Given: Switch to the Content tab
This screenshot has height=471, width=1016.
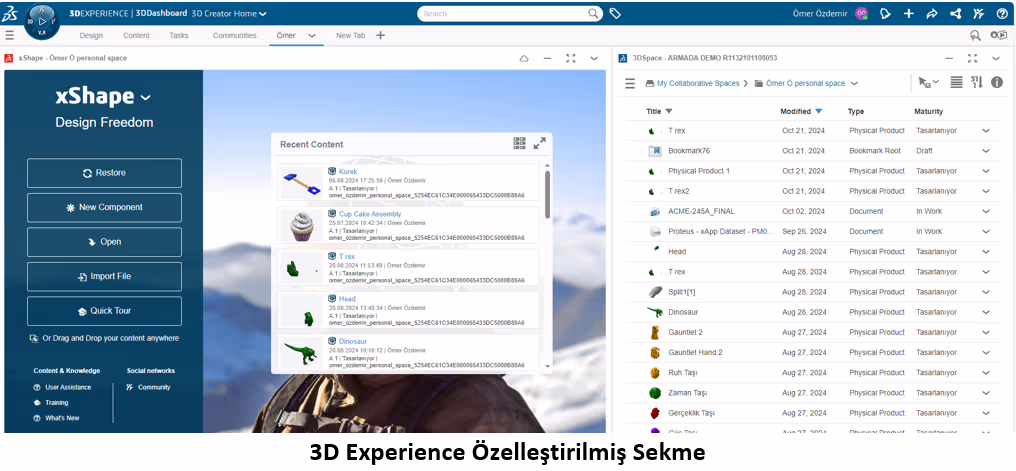Looking at the screenshot, I should (136, 36).
